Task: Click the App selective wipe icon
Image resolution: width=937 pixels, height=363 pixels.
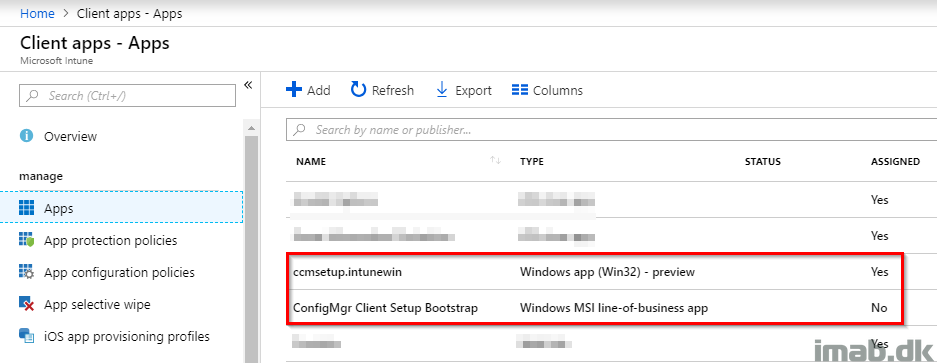Action: (x=26, y=304)
